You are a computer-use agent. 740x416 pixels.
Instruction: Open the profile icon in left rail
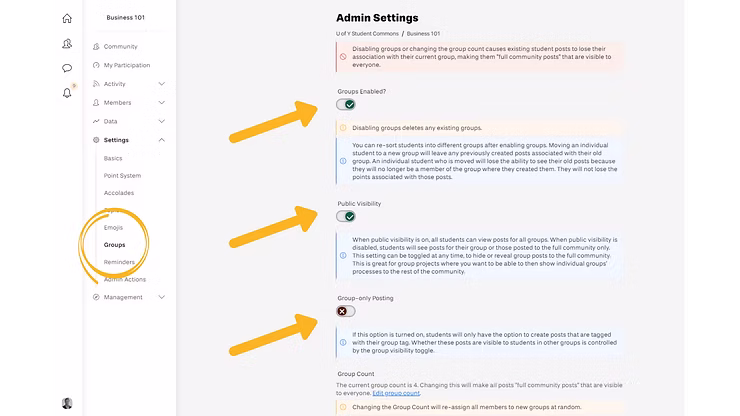point(67,44)
